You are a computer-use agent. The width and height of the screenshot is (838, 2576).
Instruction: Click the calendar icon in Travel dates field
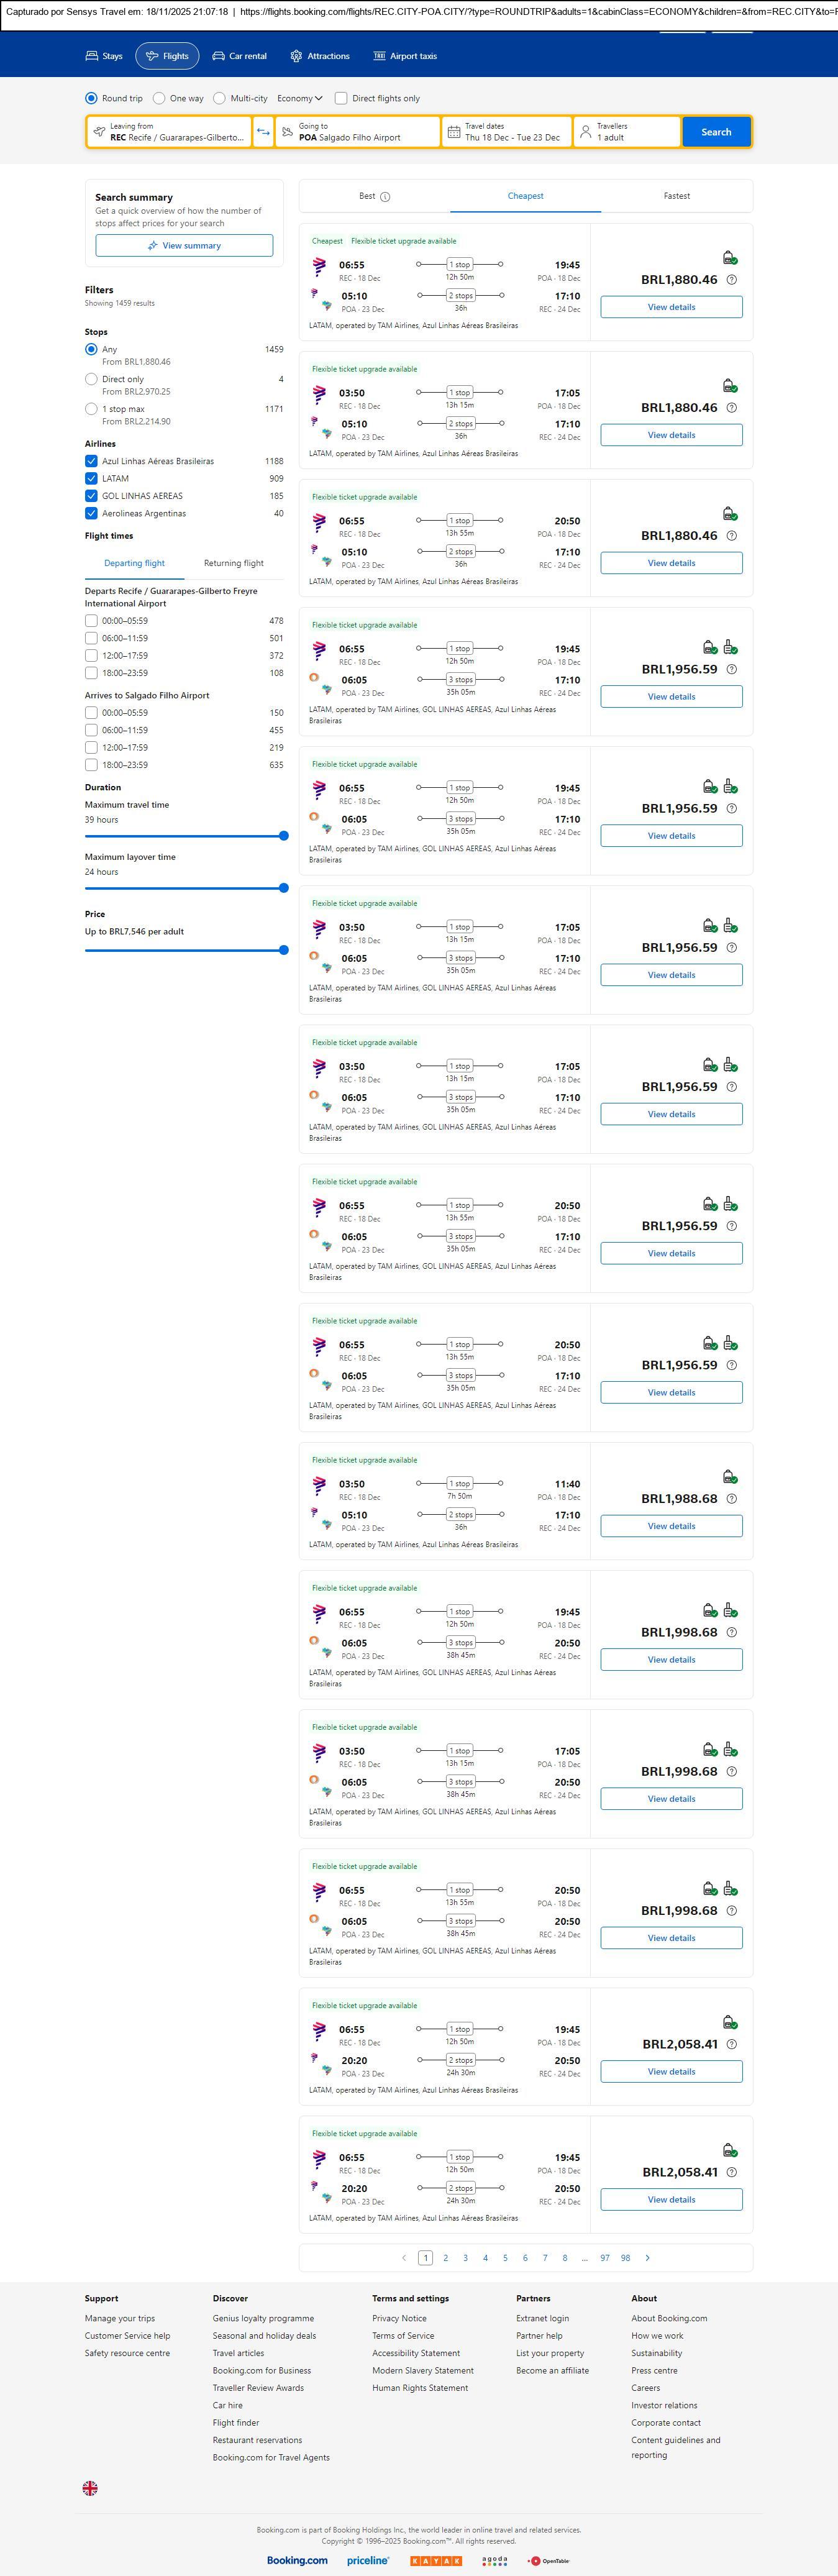pos(454,132)
